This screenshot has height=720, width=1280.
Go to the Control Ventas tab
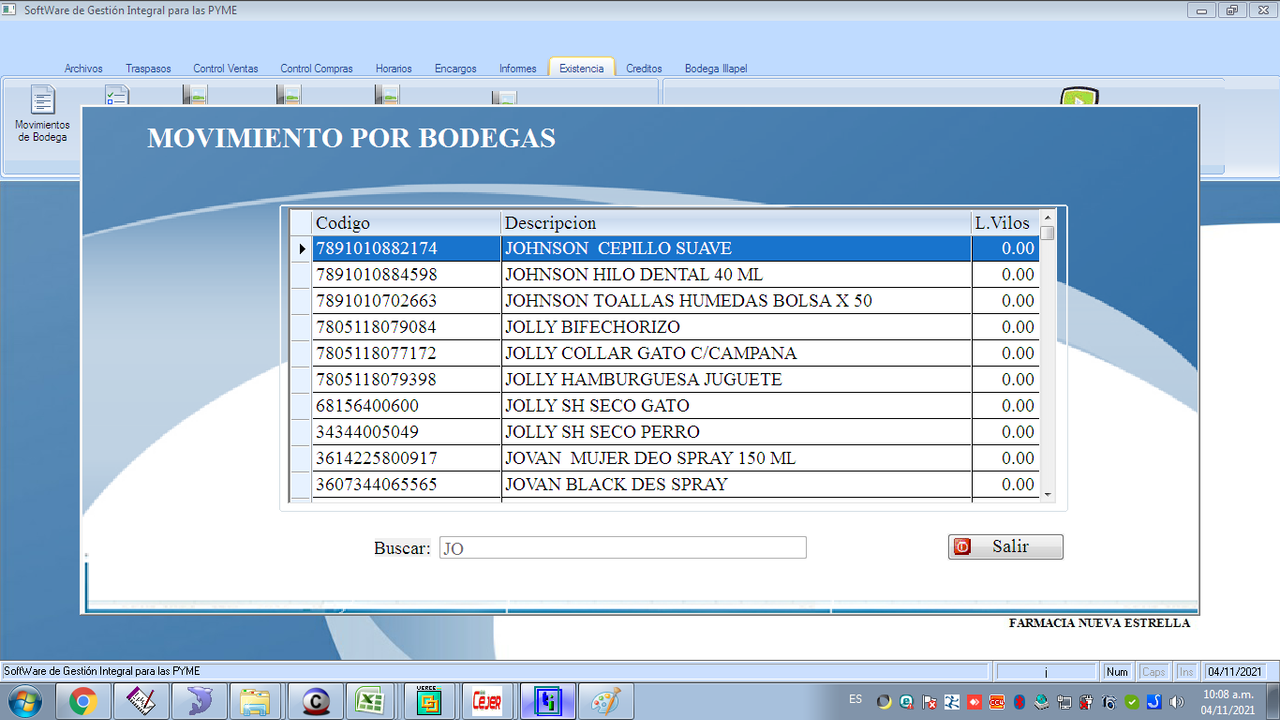[226, 69]
